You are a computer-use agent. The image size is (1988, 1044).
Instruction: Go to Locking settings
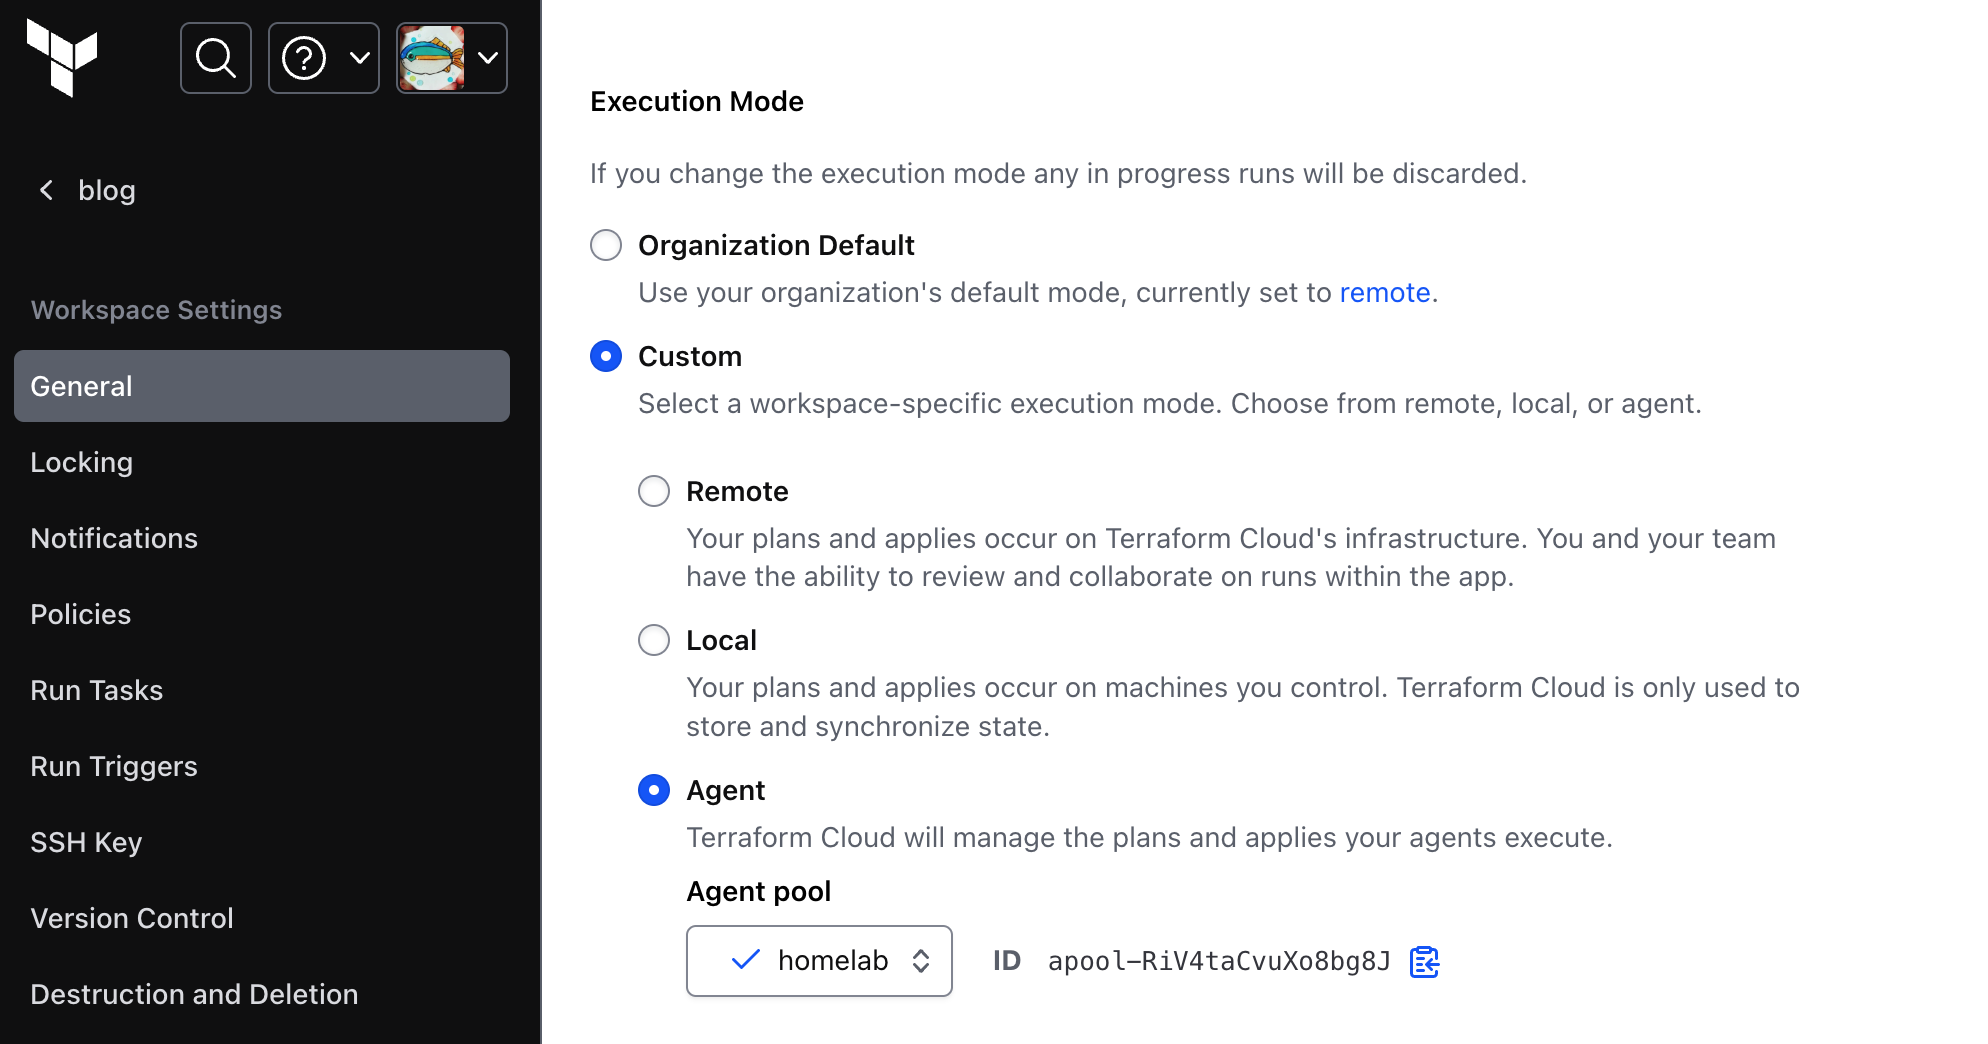pos(82,462)
